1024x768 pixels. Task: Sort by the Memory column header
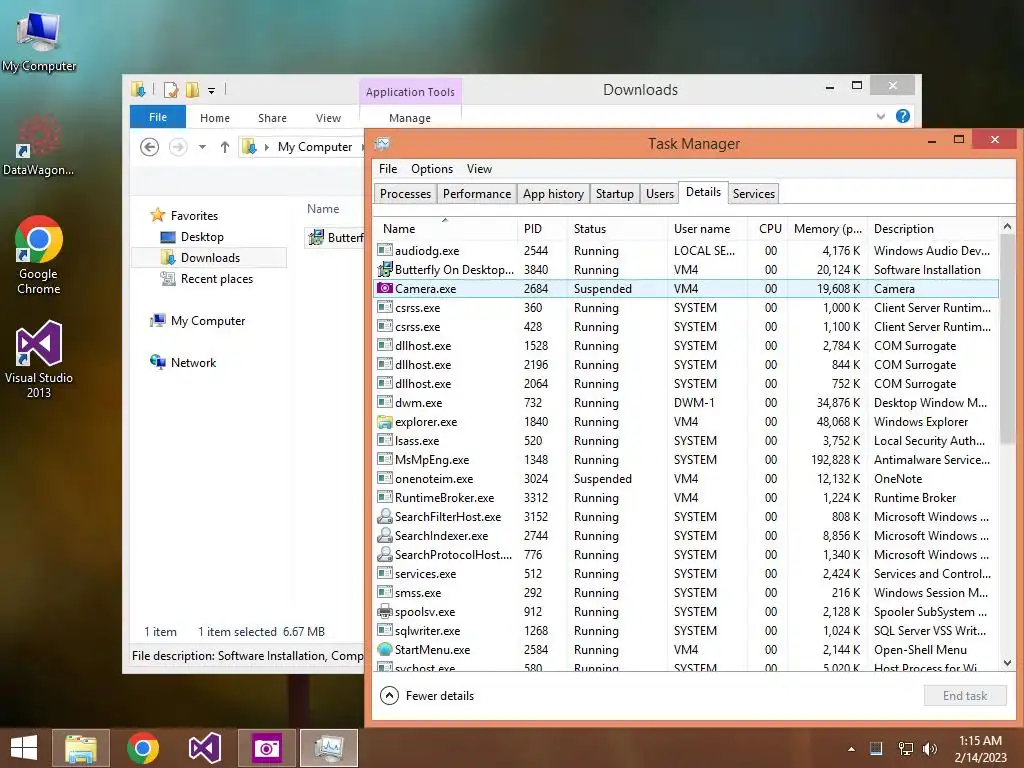tap(827, 229)
